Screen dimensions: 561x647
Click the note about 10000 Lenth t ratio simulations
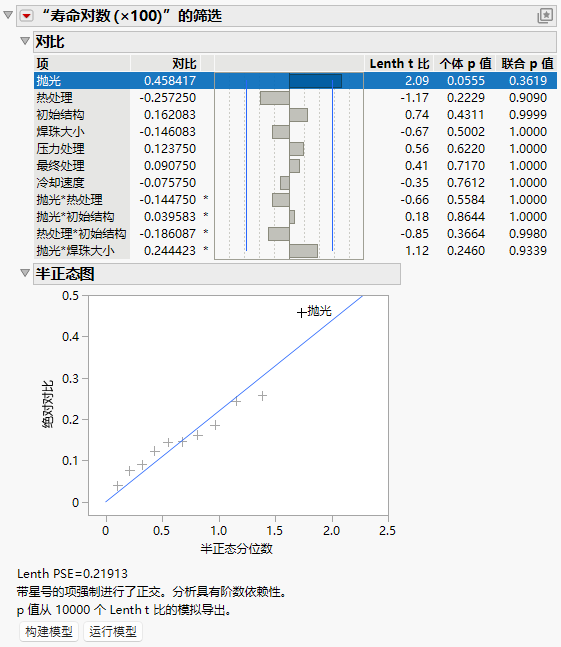click(x=124, y=609)
